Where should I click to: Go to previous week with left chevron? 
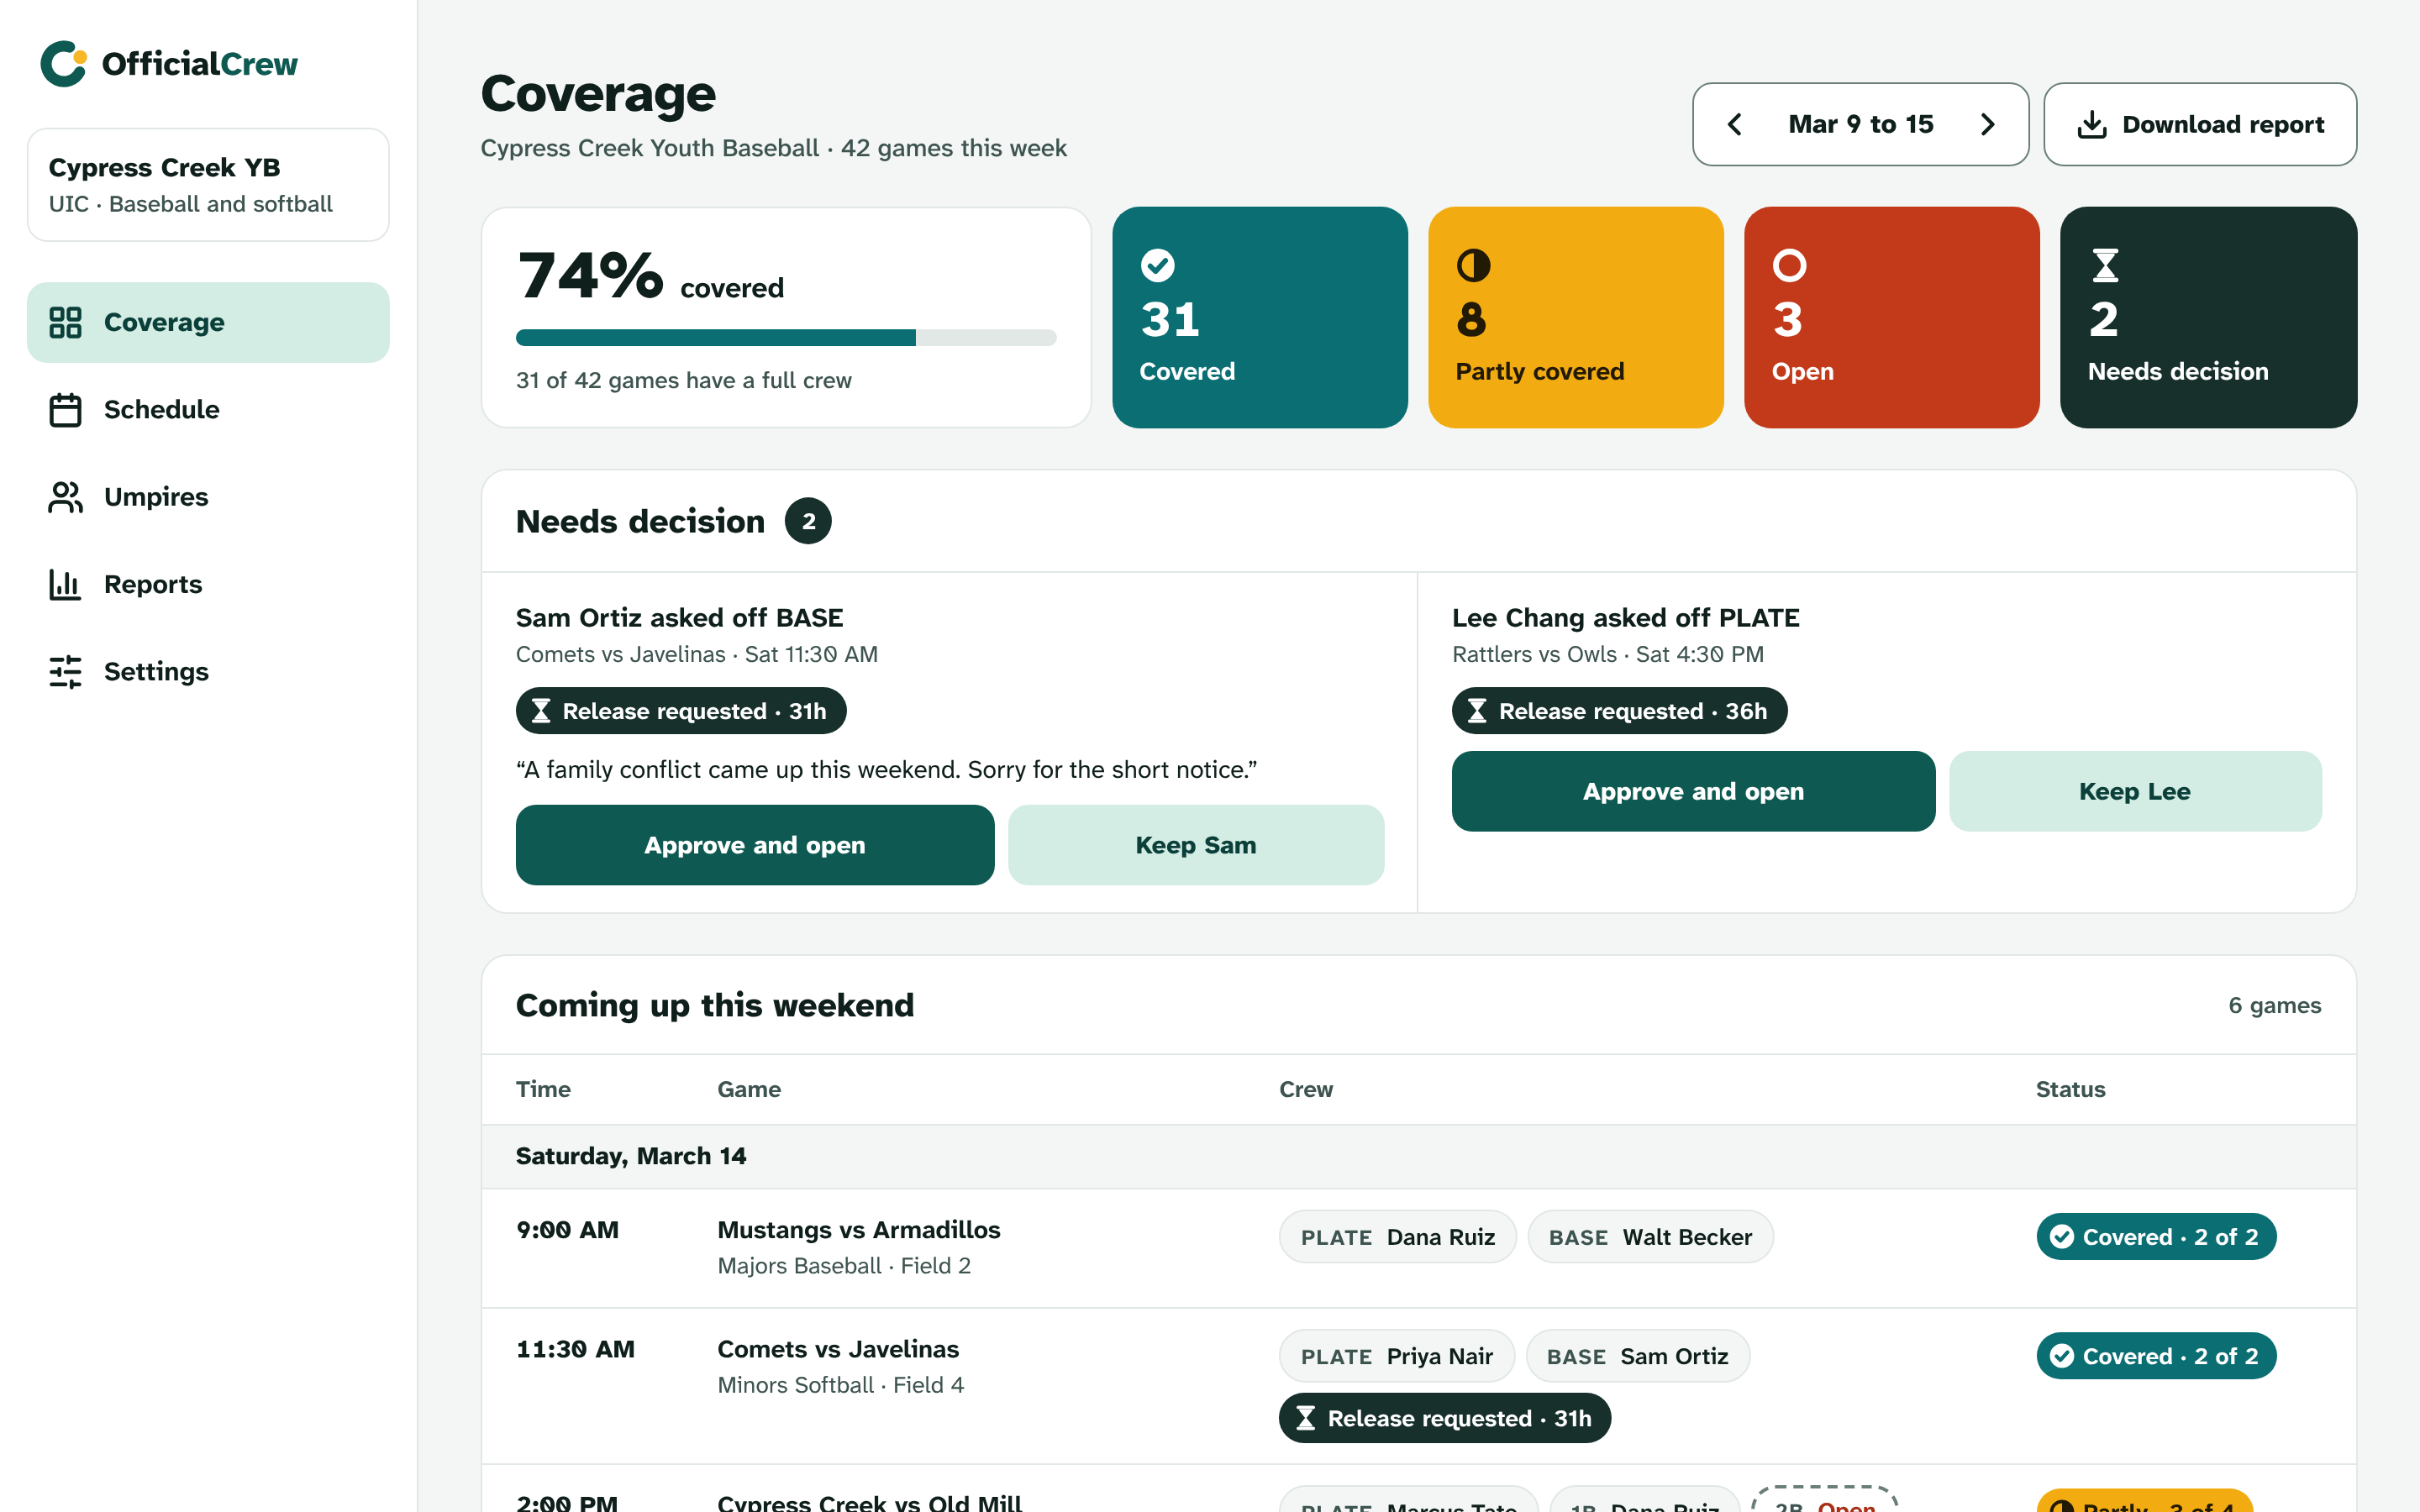[x=1735, y=124]
